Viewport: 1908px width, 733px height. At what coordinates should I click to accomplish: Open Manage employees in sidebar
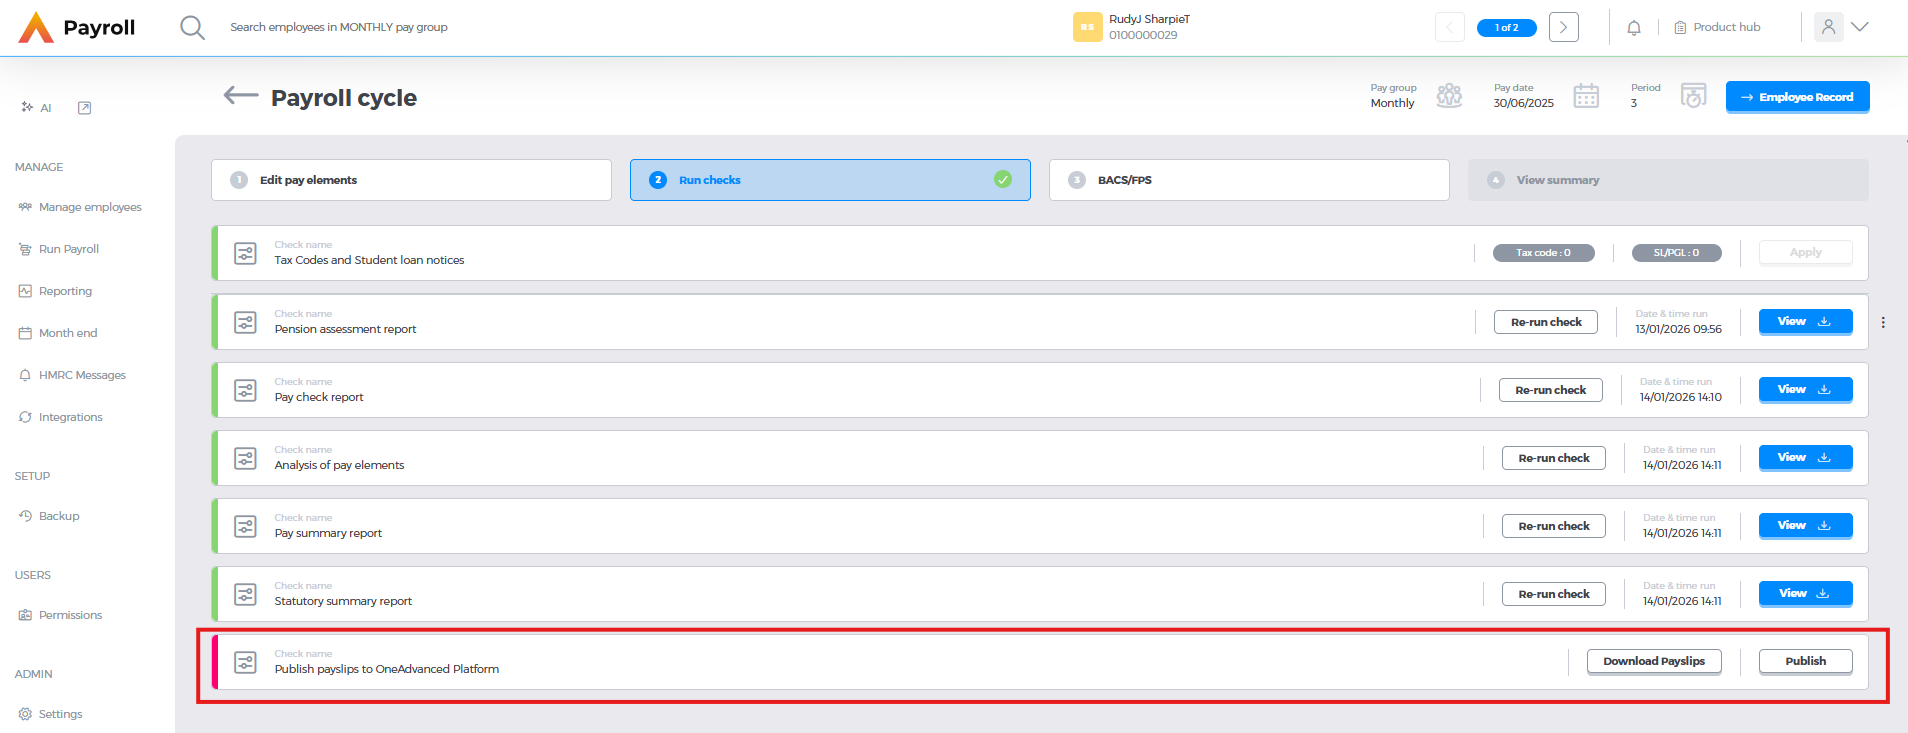click(x=80, y=207)
